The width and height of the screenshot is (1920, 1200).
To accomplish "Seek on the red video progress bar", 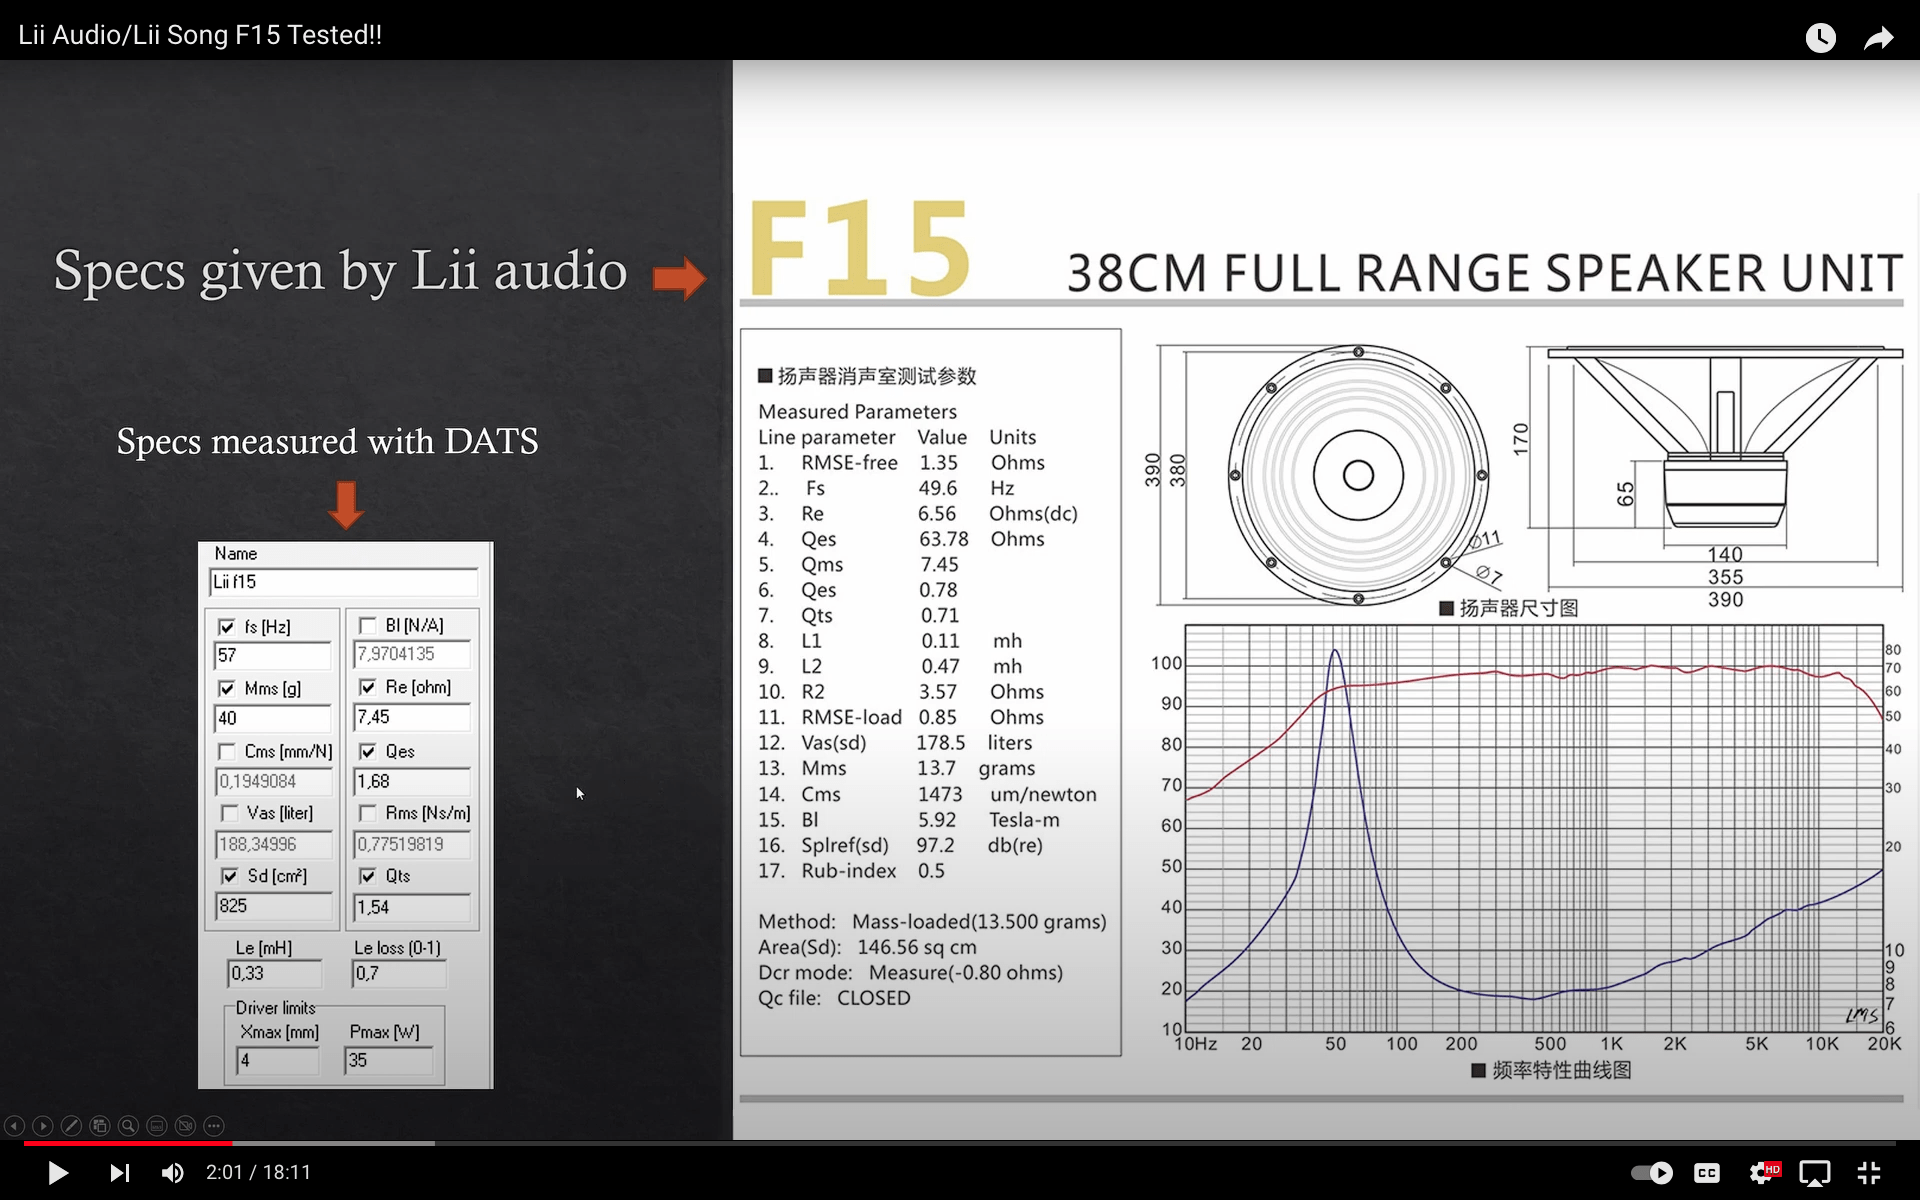I will 128,1143.
